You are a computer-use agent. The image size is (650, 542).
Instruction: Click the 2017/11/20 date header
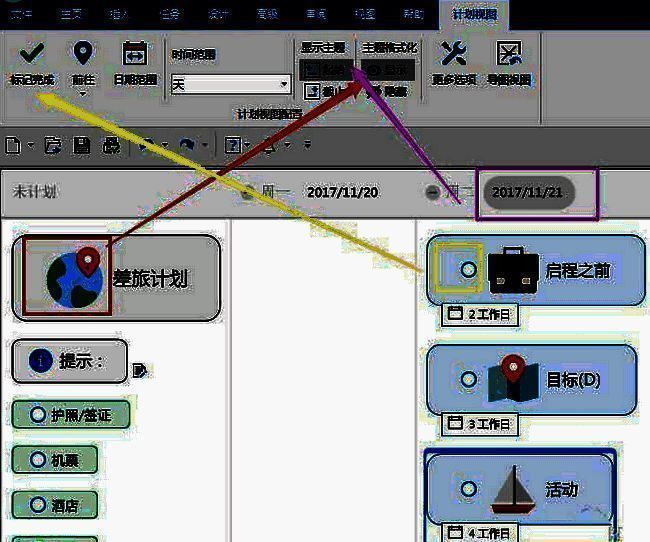pos(342,192)
